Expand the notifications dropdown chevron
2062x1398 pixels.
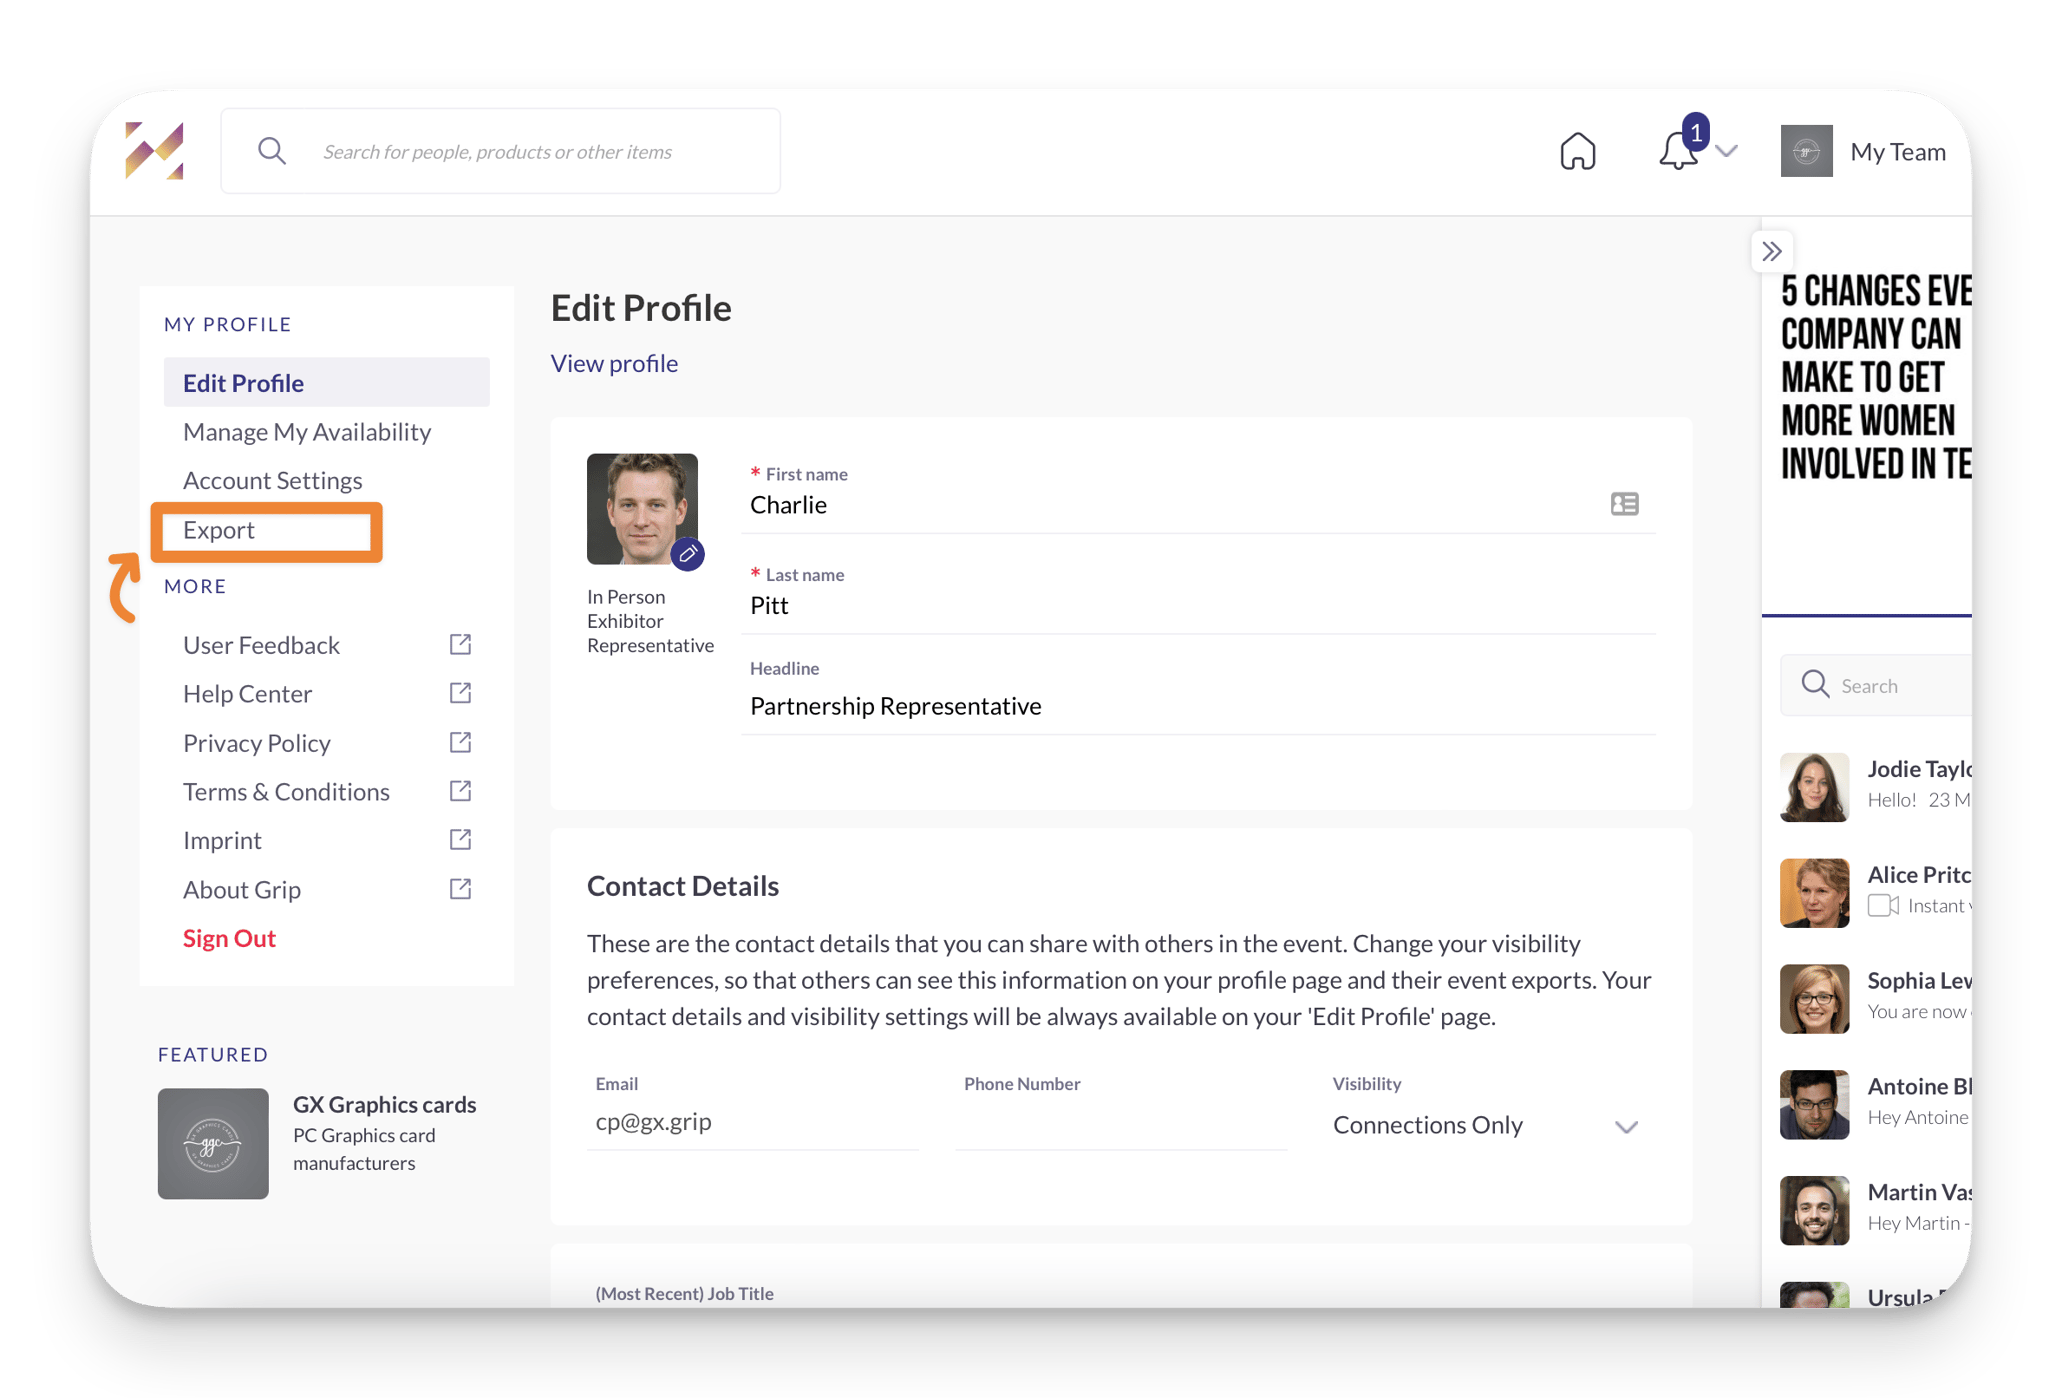coord(1727,152)
